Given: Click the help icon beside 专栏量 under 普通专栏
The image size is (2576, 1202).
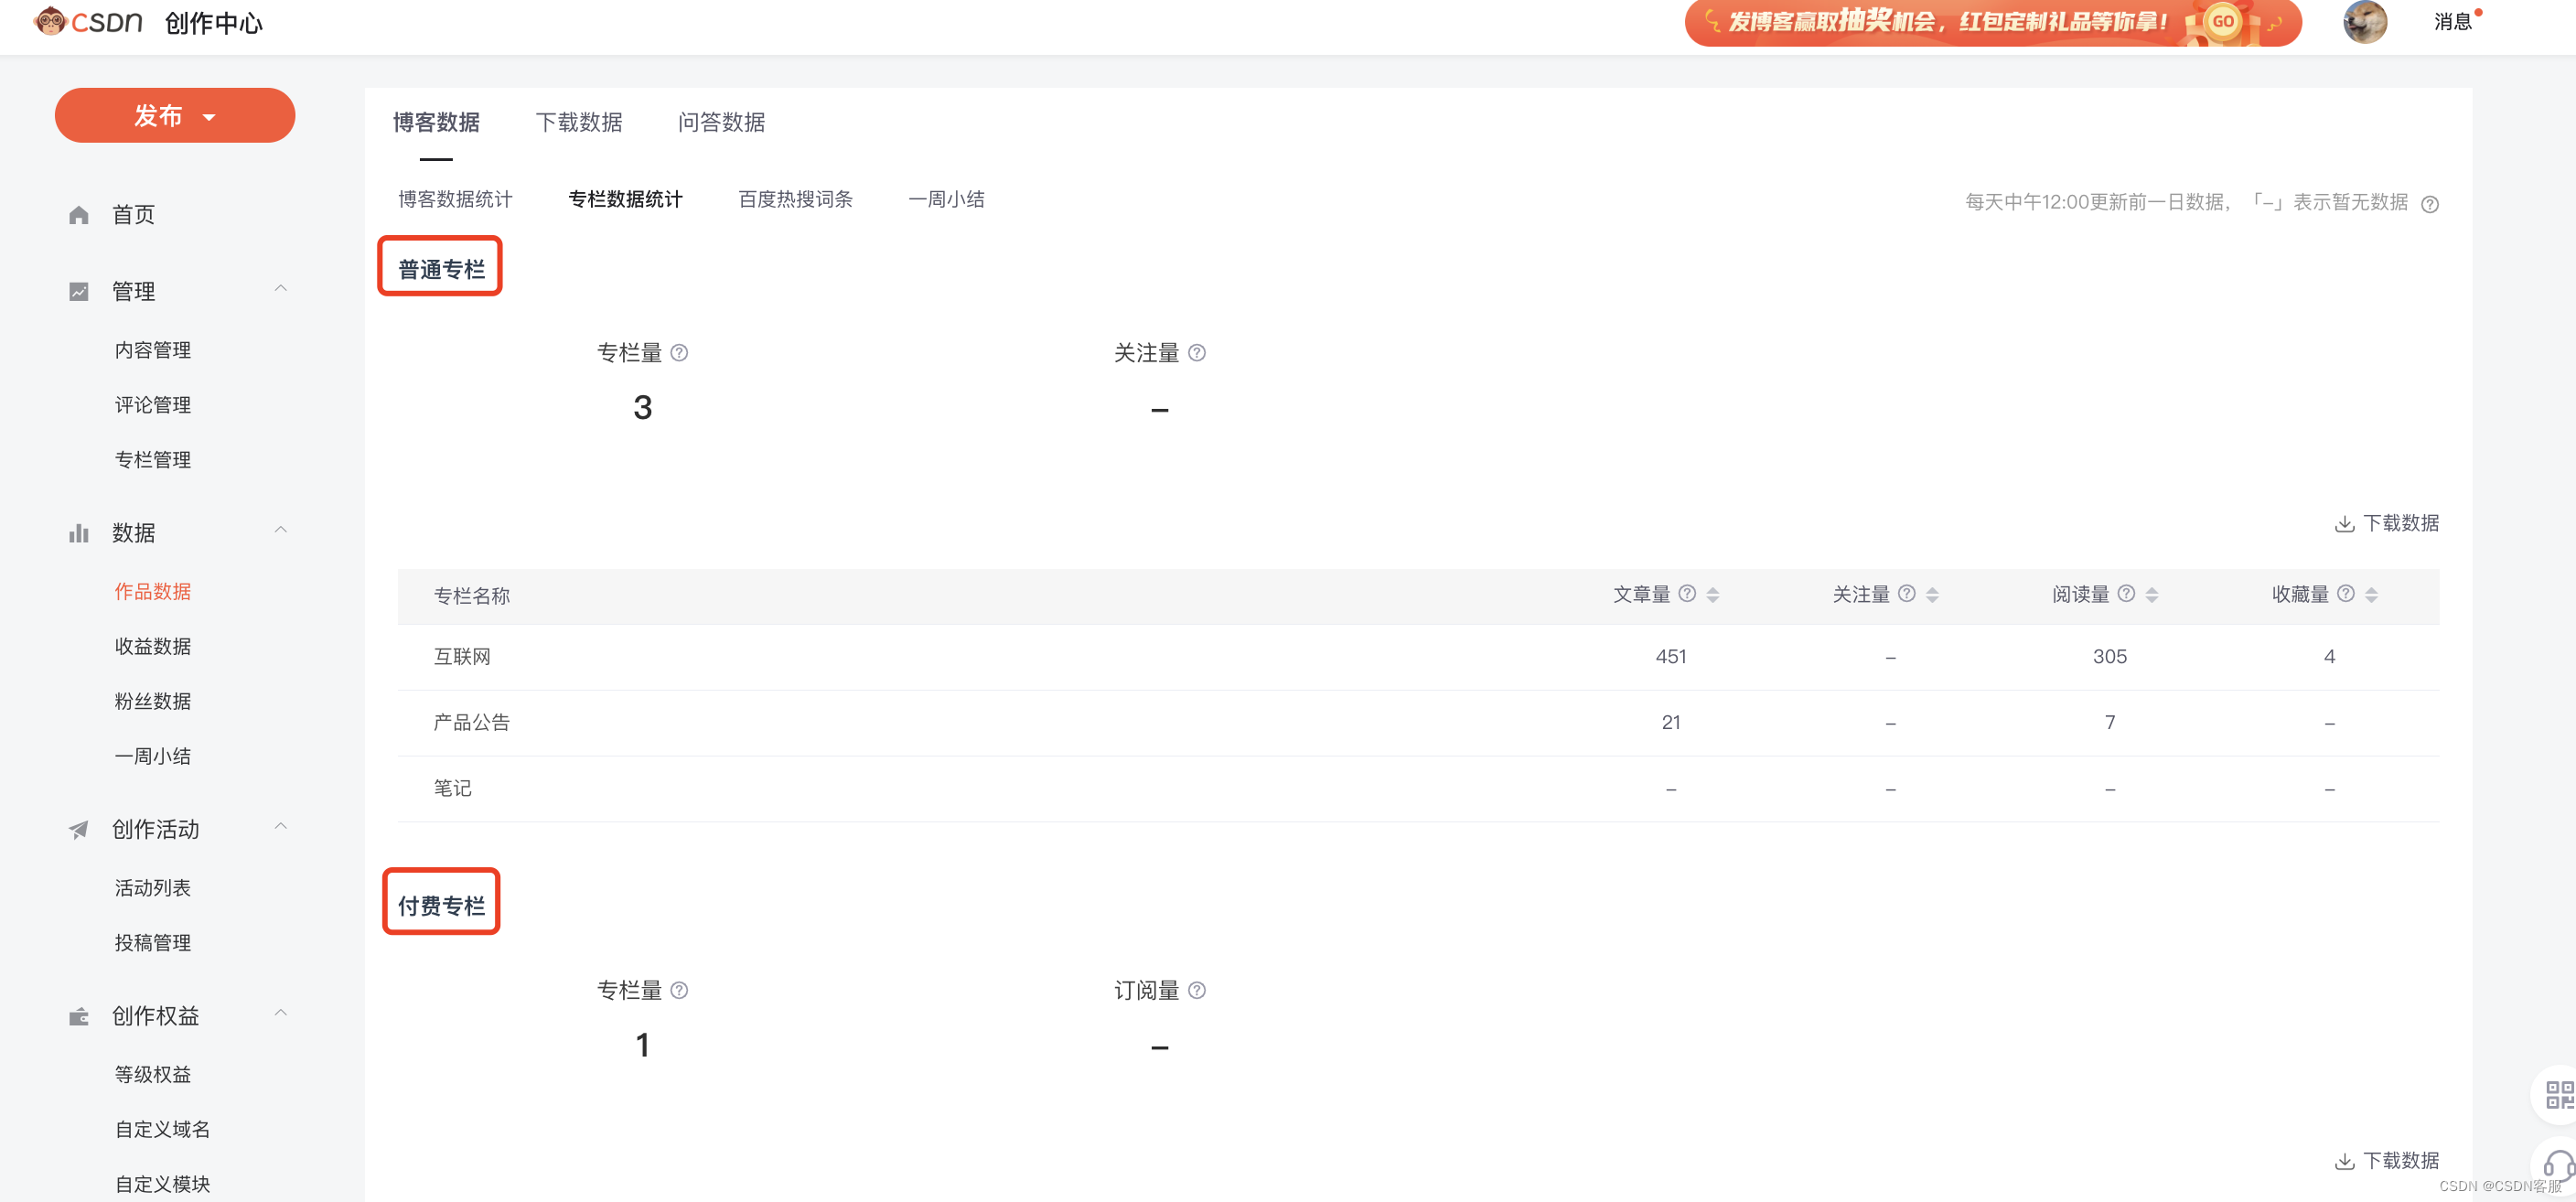Looking at the screenshot, I should click(679, 353).
